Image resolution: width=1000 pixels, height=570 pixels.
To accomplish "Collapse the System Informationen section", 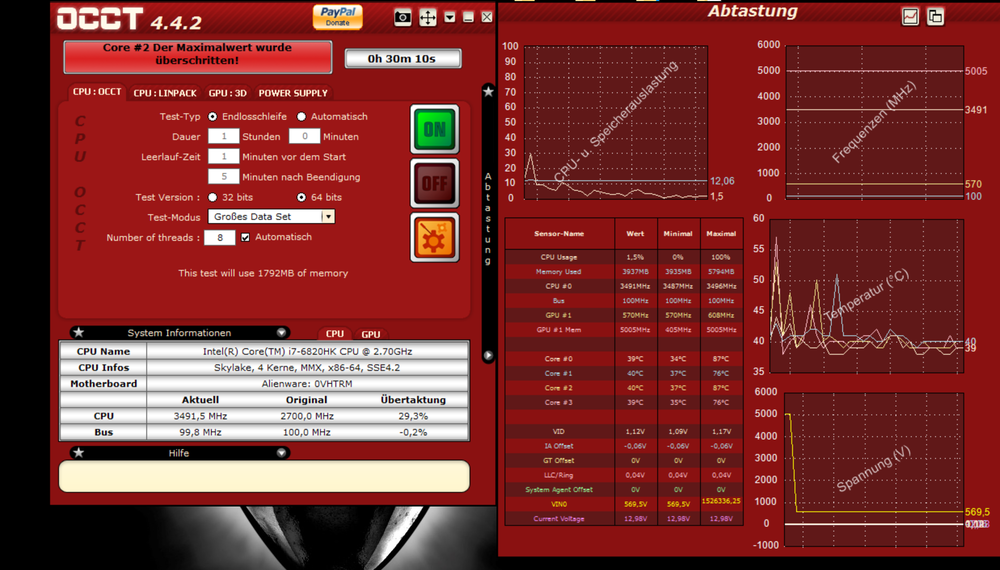I will [x=282, y=333].
